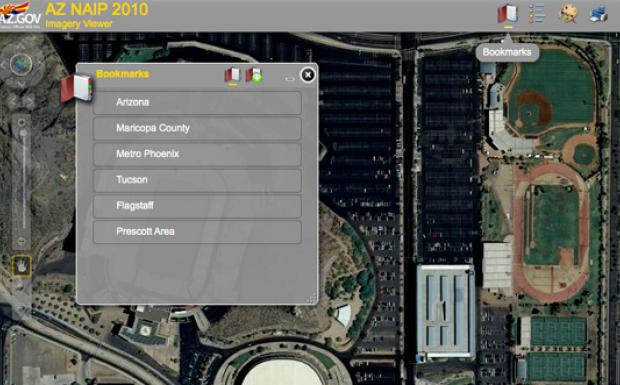The width and height of the screenshot is (620, 385).
Task: Add a new bookmark with green plus icon
Action: (254, 75)
